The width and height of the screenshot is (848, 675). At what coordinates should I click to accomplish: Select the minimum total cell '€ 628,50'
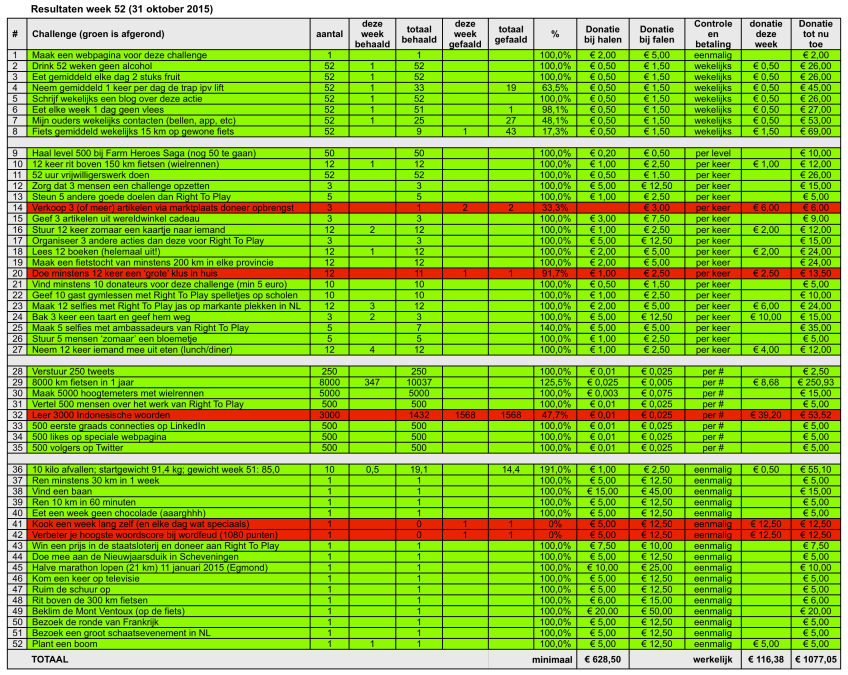tap(602, 661)
